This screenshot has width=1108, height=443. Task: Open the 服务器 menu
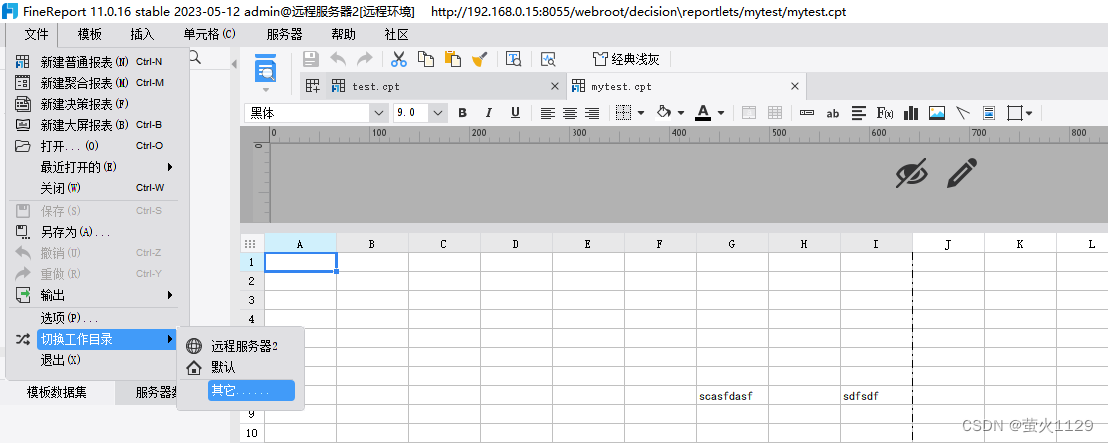pos(285,35)
